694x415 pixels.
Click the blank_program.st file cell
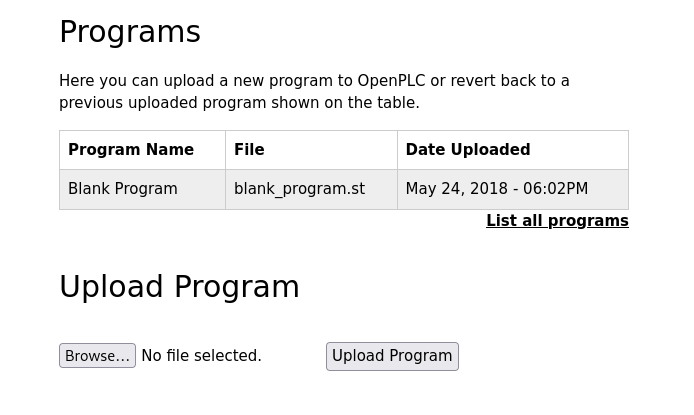coord(311,189)
